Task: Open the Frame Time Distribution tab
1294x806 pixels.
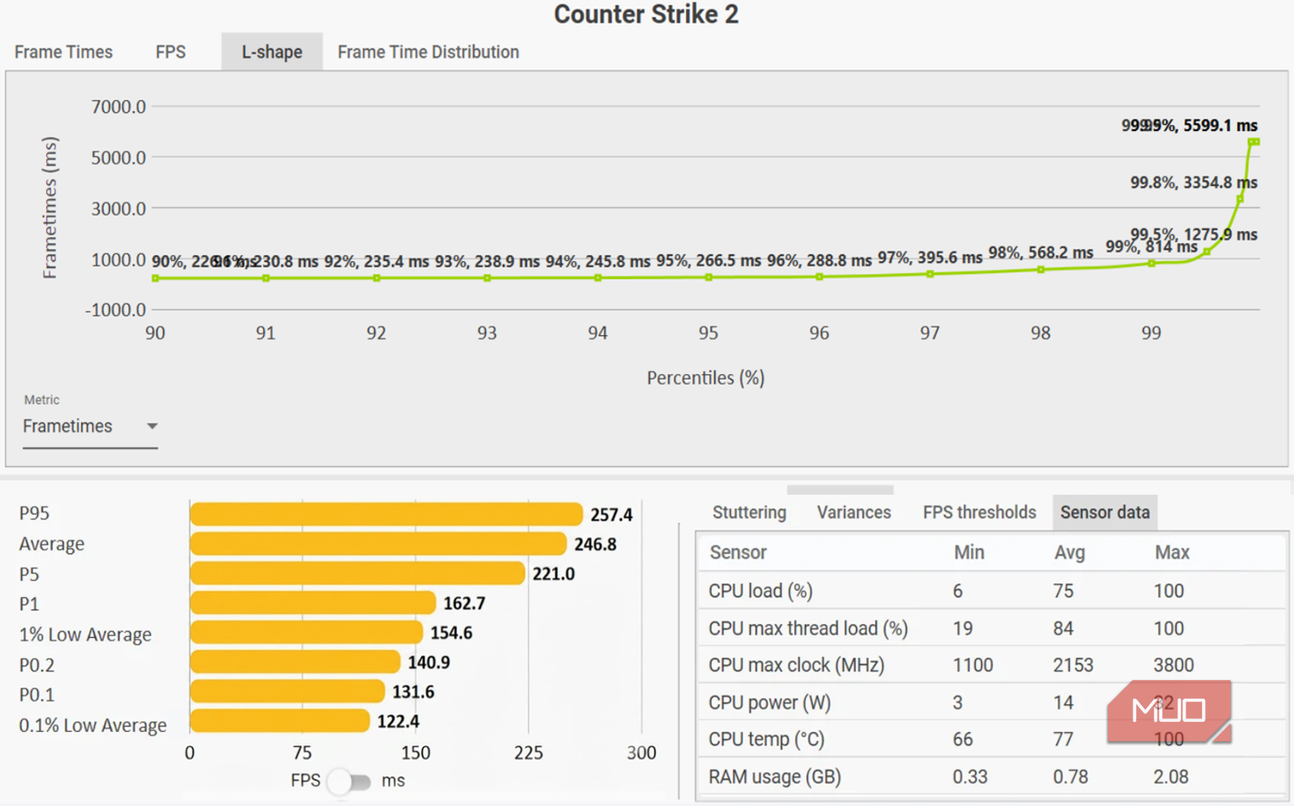Action: pos(428,52)
